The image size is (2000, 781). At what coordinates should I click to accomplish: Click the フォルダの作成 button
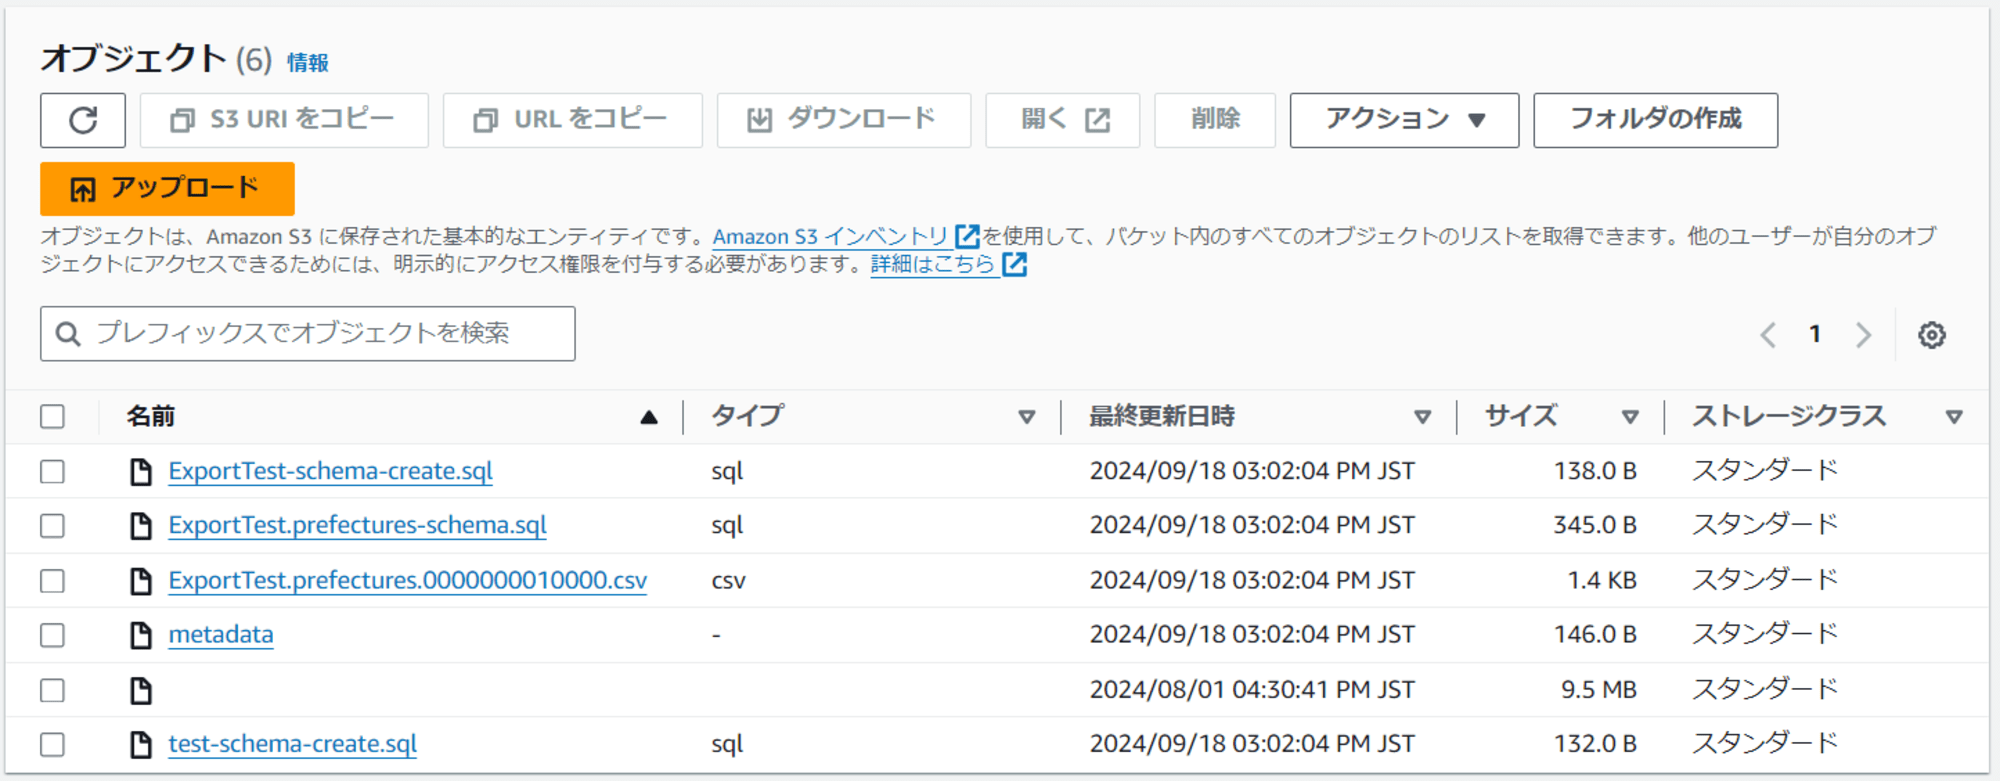pyautogui.click(x=1655, y=120)
